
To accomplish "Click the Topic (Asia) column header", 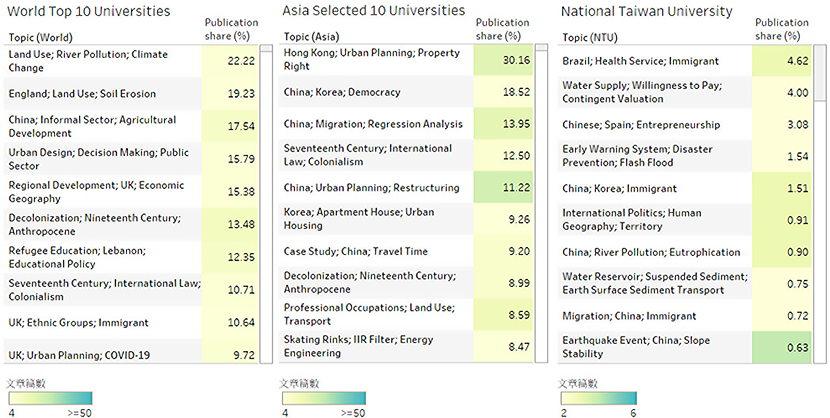I will click(x=311, y=37).
